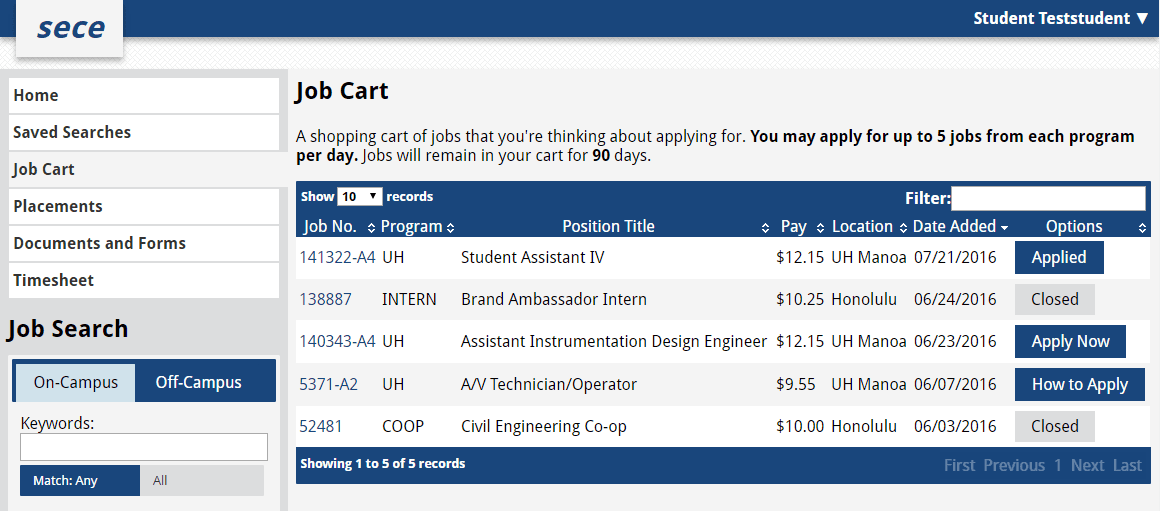Focus the Filter text field
Viewport: 1160px width, 511px height.
[1048, 198]
